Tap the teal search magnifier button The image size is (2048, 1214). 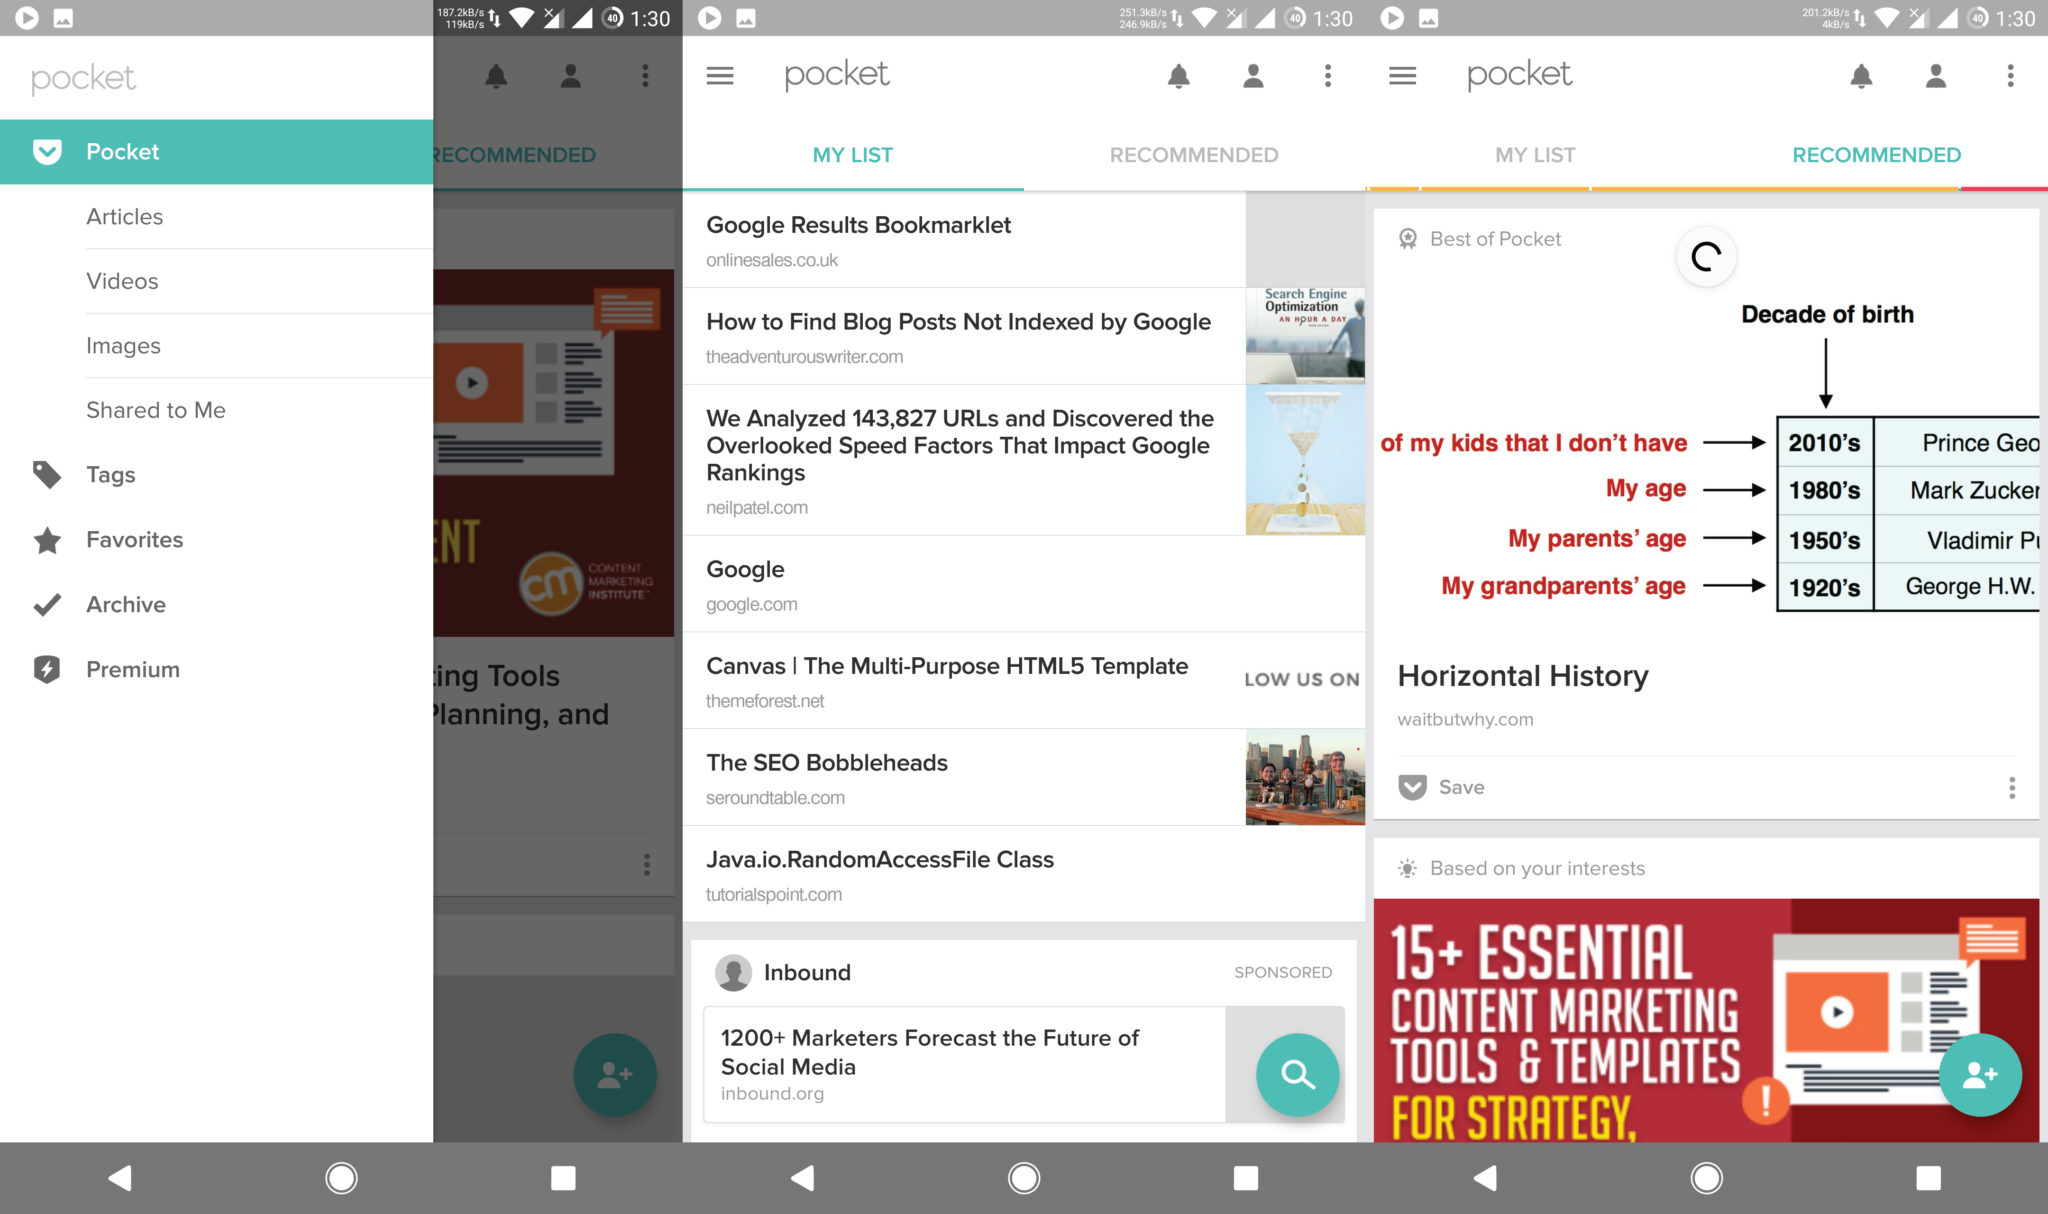[1297, 1075]
